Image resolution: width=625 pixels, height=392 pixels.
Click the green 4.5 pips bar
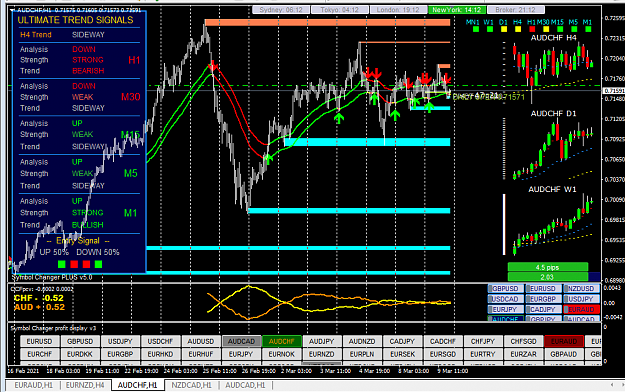548,267
